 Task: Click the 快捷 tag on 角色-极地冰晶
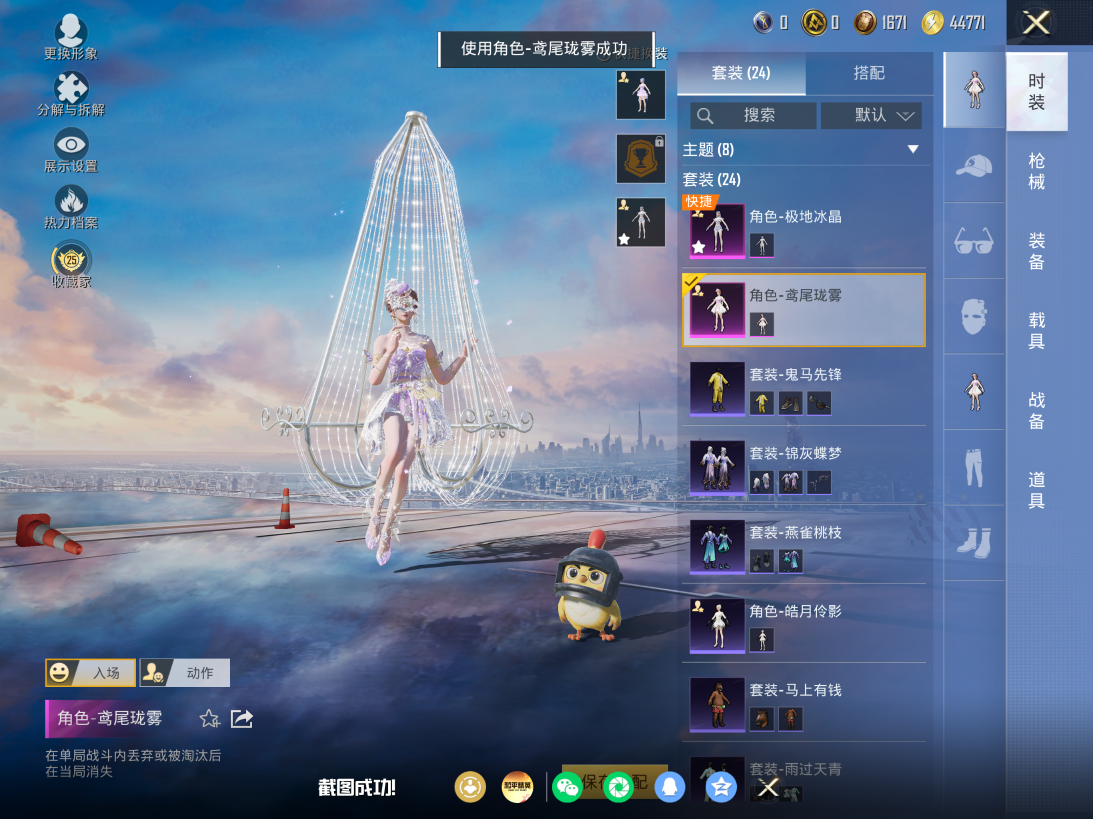(699, 201)
